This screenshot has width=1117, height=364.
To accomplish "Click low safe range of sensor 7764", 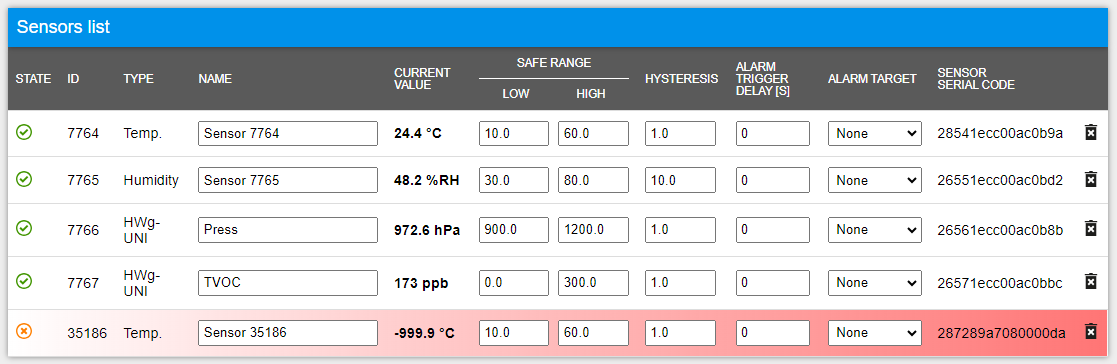I will 514,133.
